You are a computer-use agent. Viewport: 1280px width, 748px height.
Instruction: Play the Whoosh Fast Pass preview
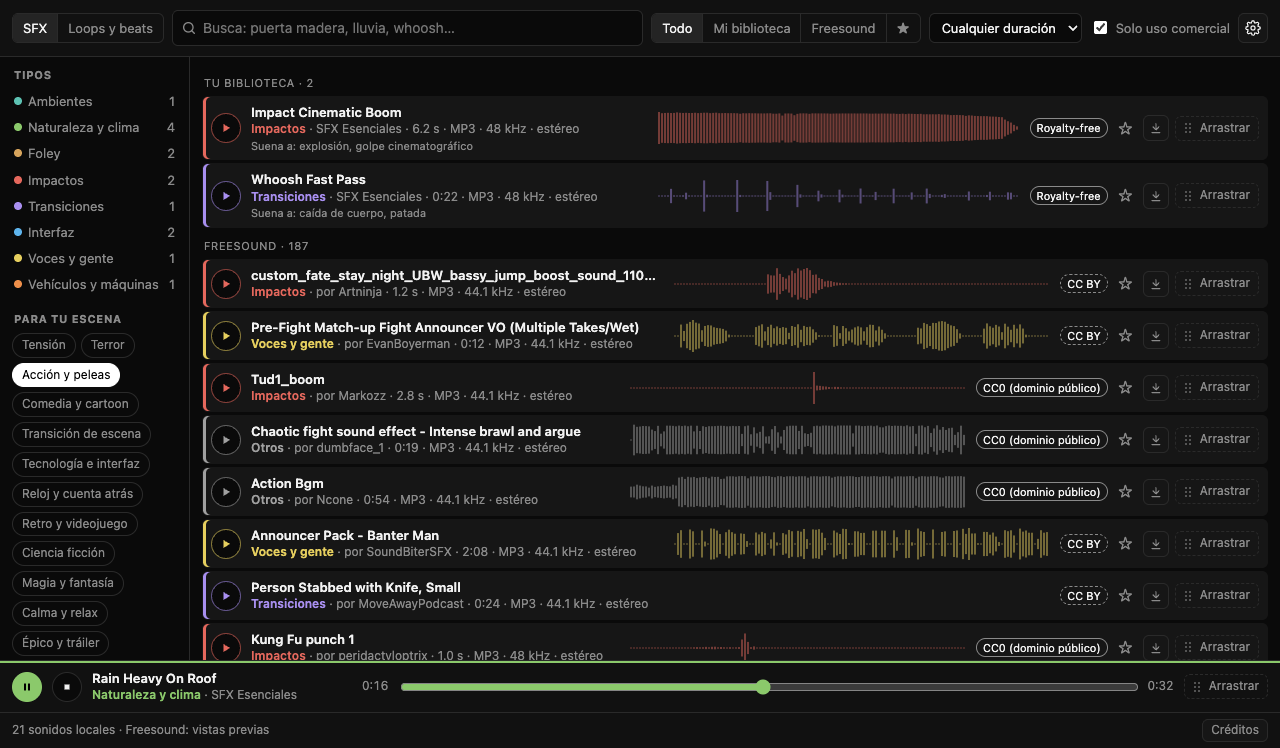coord(226,195)
